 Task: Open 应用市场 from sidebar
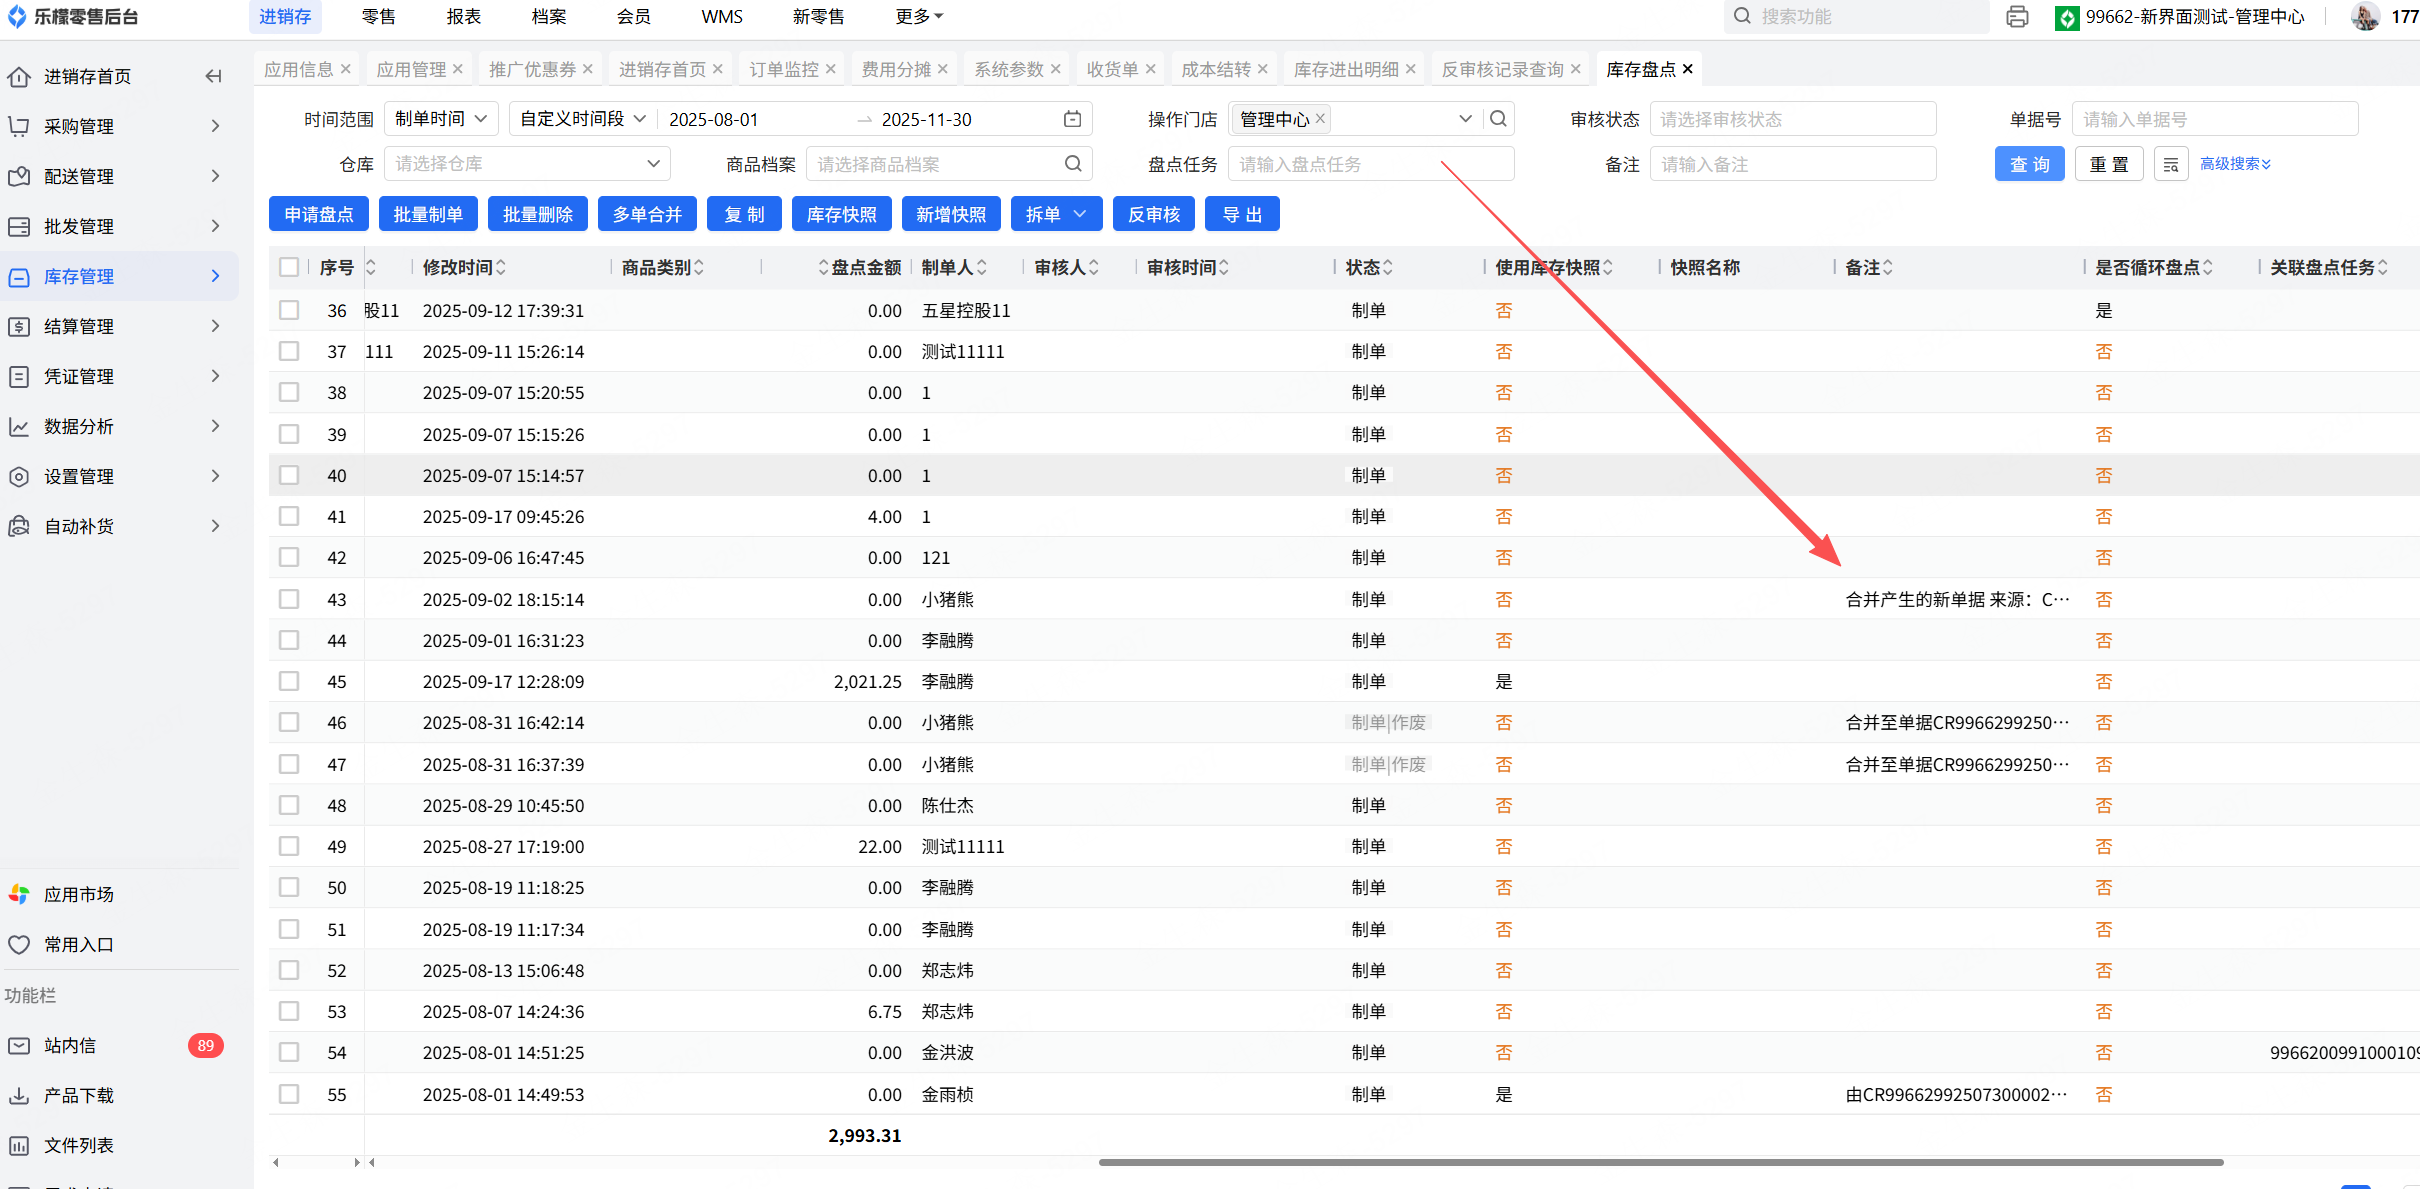(79, 894)
